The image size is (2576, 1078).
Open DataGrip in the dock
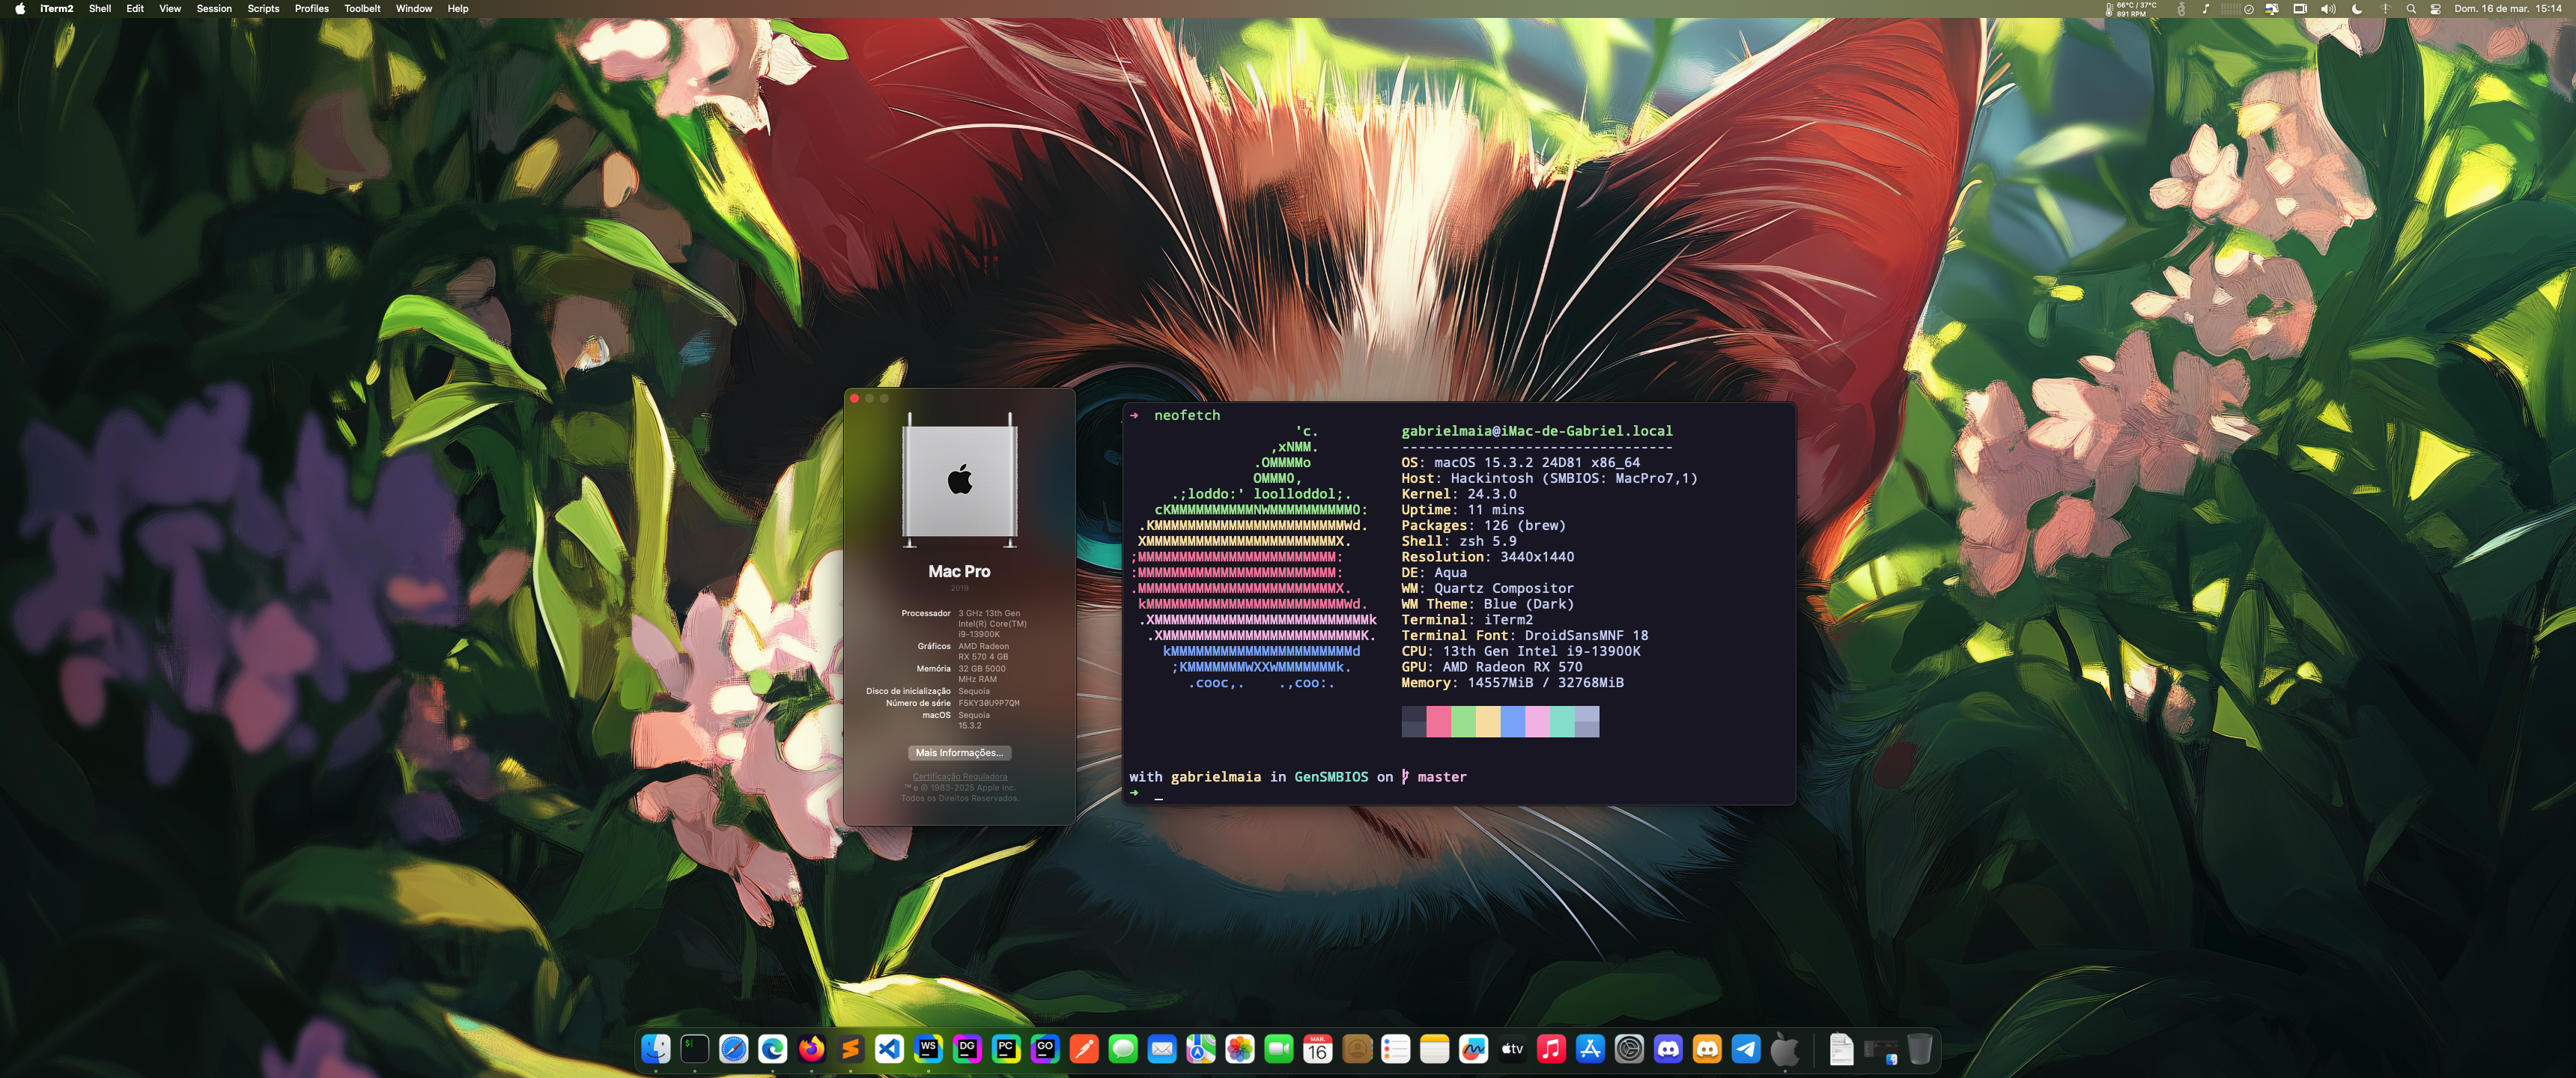click(x=967, y=1048)
